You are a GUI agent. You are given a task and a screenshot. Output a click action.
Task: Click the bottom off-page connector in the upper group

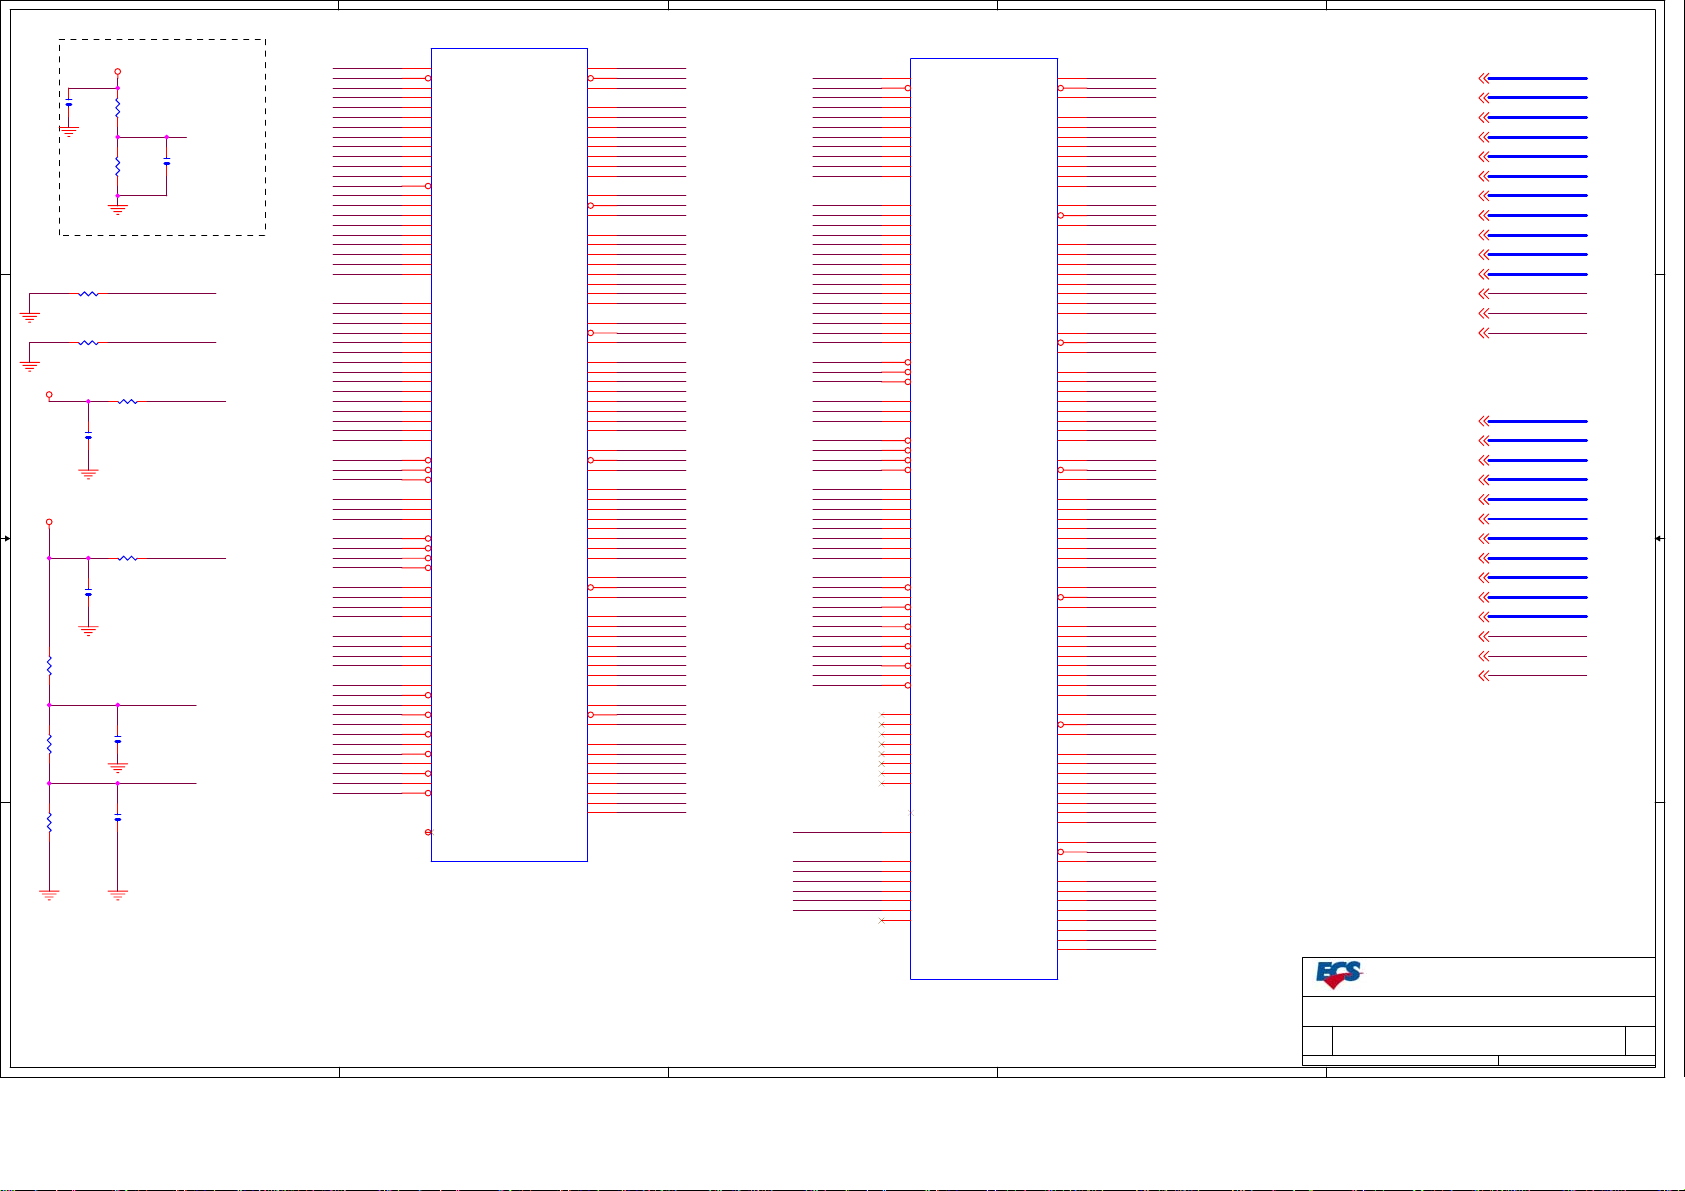1485,333
